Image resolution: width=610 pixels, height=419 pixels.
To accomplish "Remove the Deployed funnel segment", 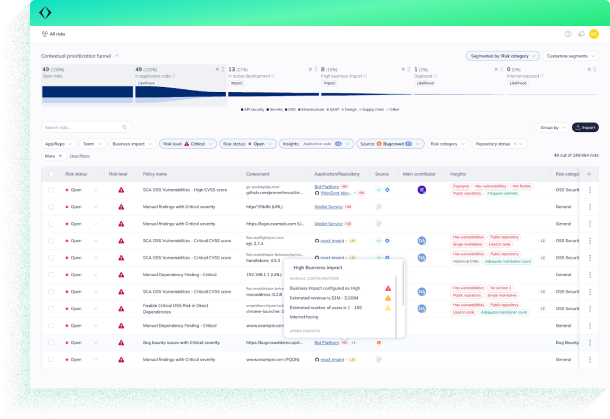I will tap(496, 69).
